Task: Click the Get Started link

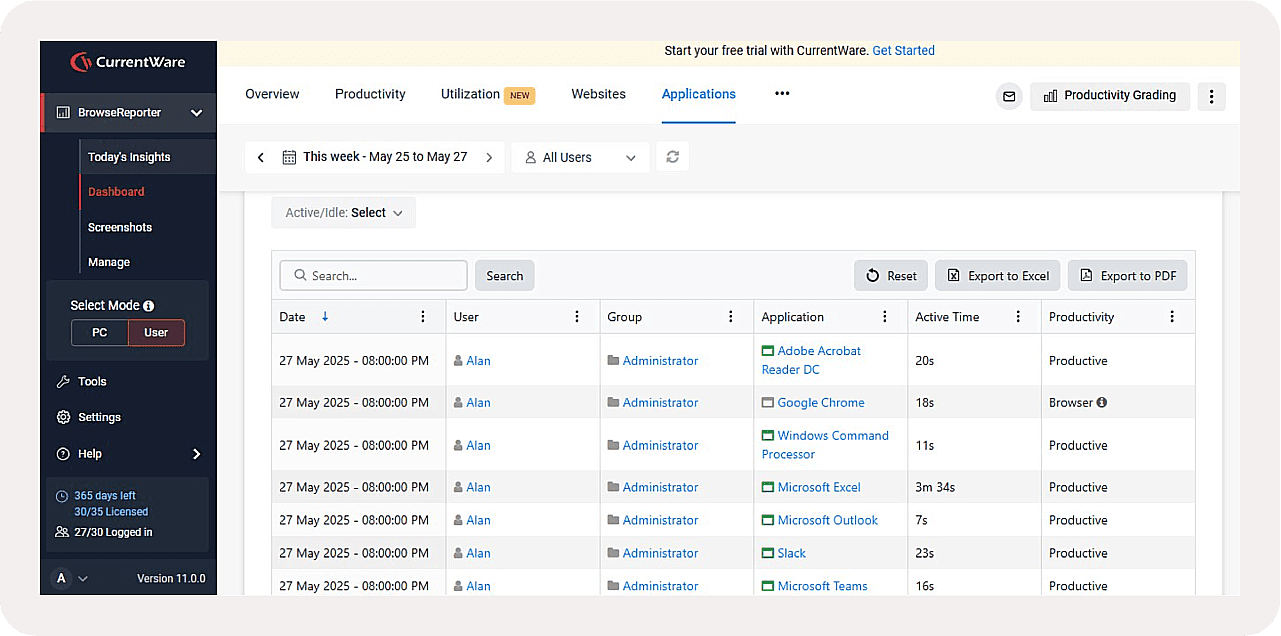Action: click(x=903, y=51)
